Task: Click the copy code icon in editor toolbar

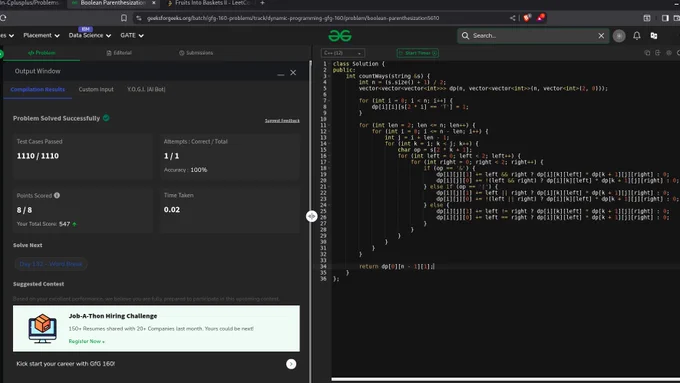Action: pos(647,53)
